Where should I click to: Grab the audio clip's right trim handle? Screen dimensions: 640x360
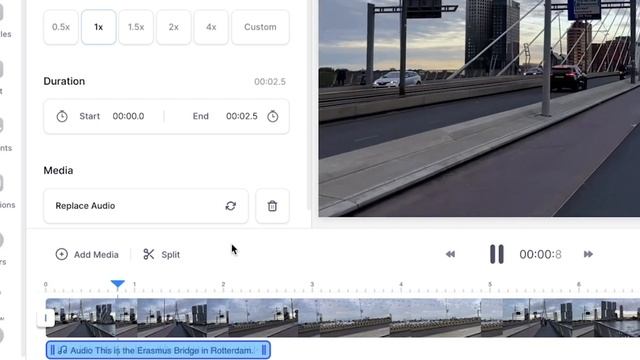tap(264, 350)
